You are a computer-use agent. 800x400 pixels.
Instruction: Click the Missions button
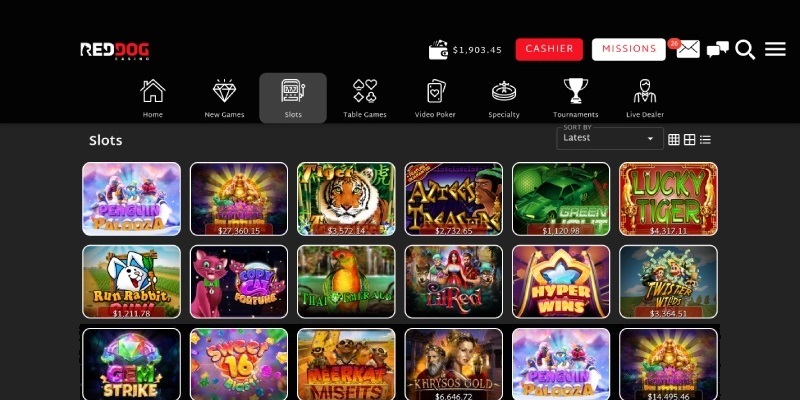coord(629,49)
